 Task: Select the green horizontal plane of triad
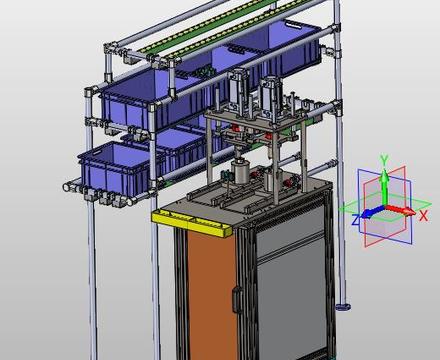[385, 208]
